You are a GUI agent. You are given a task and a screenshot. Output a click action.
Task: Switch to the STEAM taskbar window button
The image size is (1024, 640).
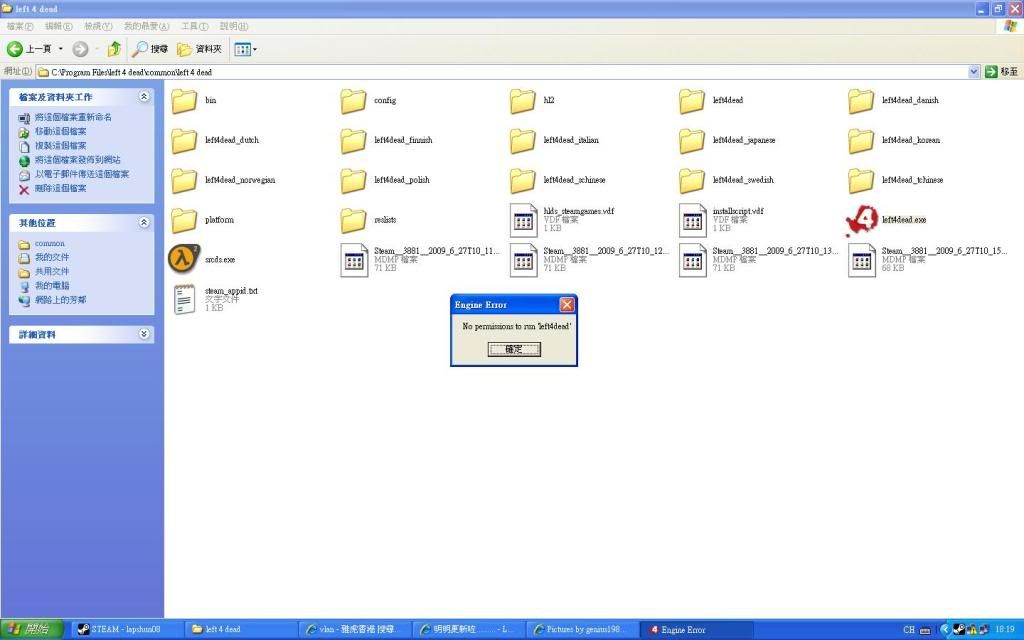coord(118,629)
